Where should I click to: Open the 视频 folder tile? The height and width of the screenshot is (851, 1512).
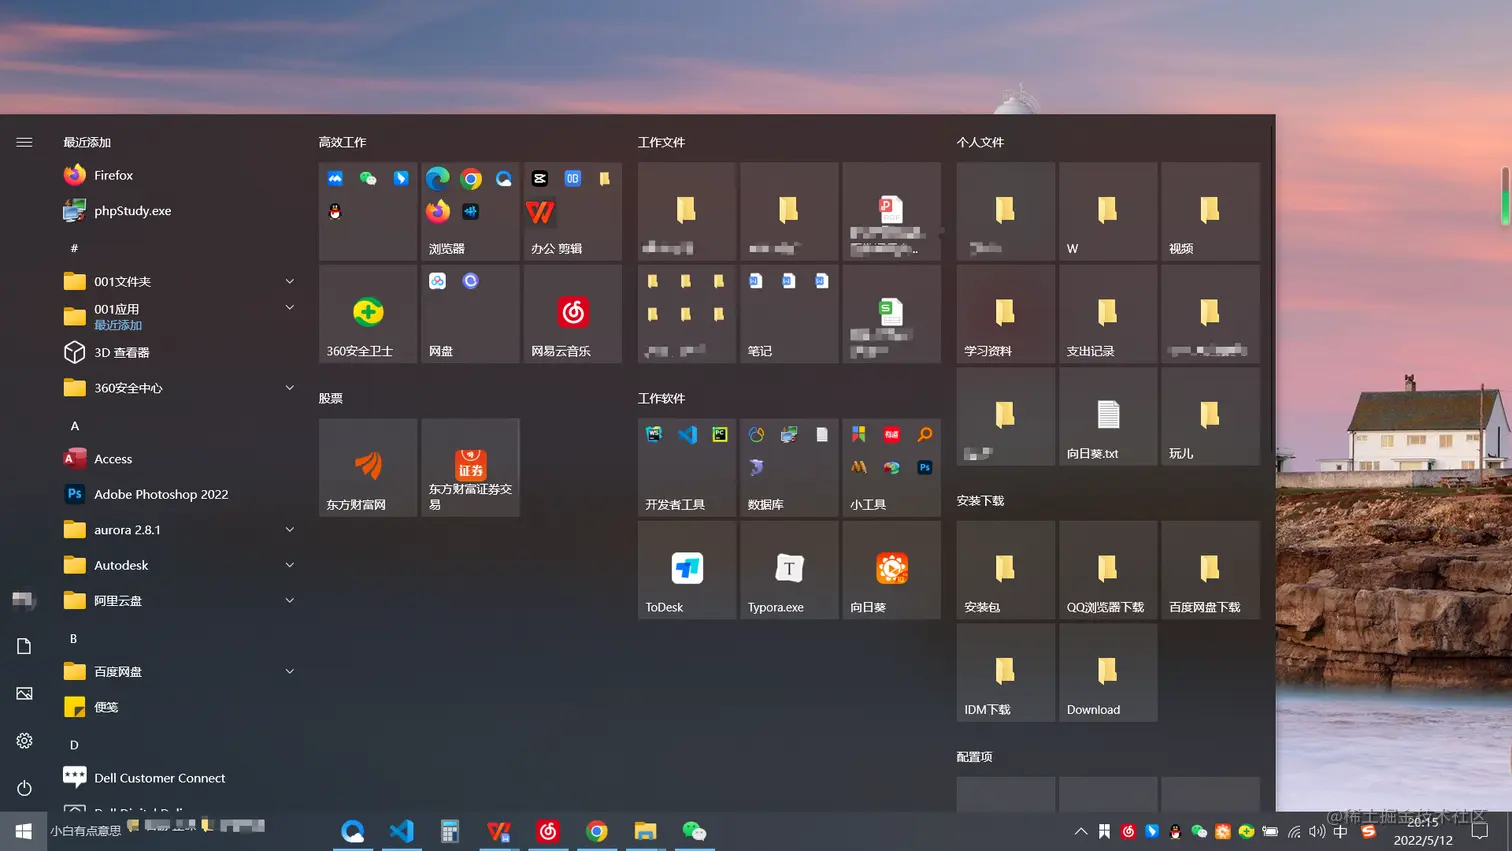[1210, 212]
